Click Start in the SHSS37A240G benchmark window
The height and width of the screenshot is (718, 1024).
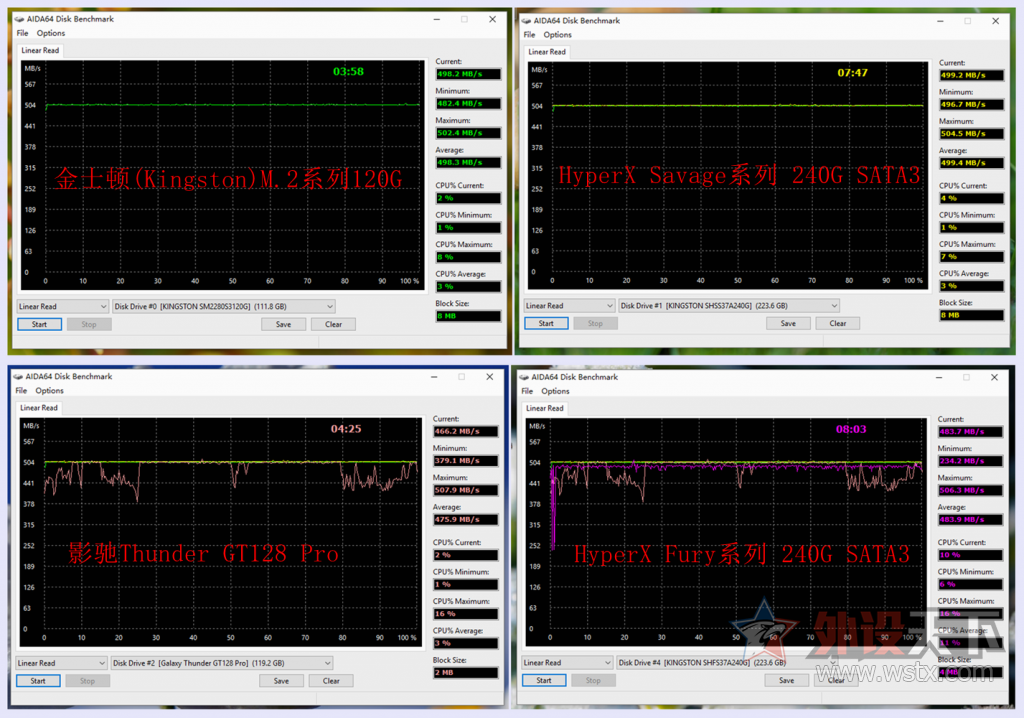pos(546,323)
